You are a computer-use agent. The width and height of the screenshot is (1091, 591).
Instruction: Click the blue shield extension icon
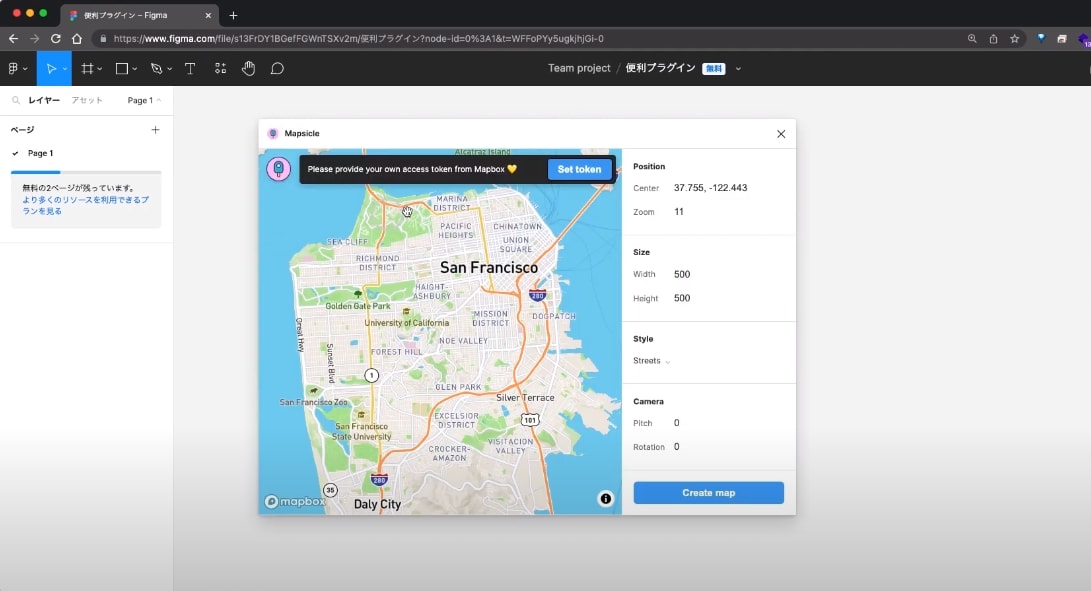(x=1041, y=39)
